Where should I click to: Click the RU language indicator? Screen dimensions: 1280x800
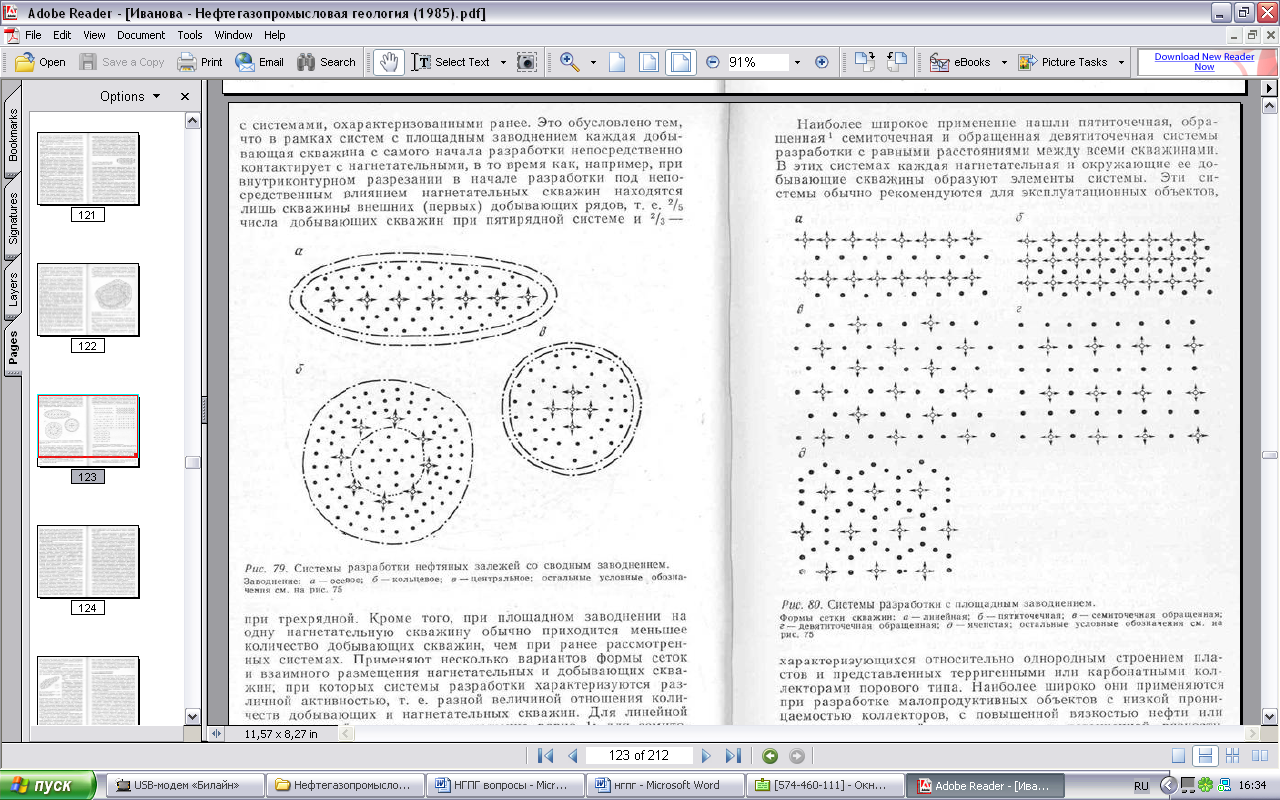(x=1141, y=785)
